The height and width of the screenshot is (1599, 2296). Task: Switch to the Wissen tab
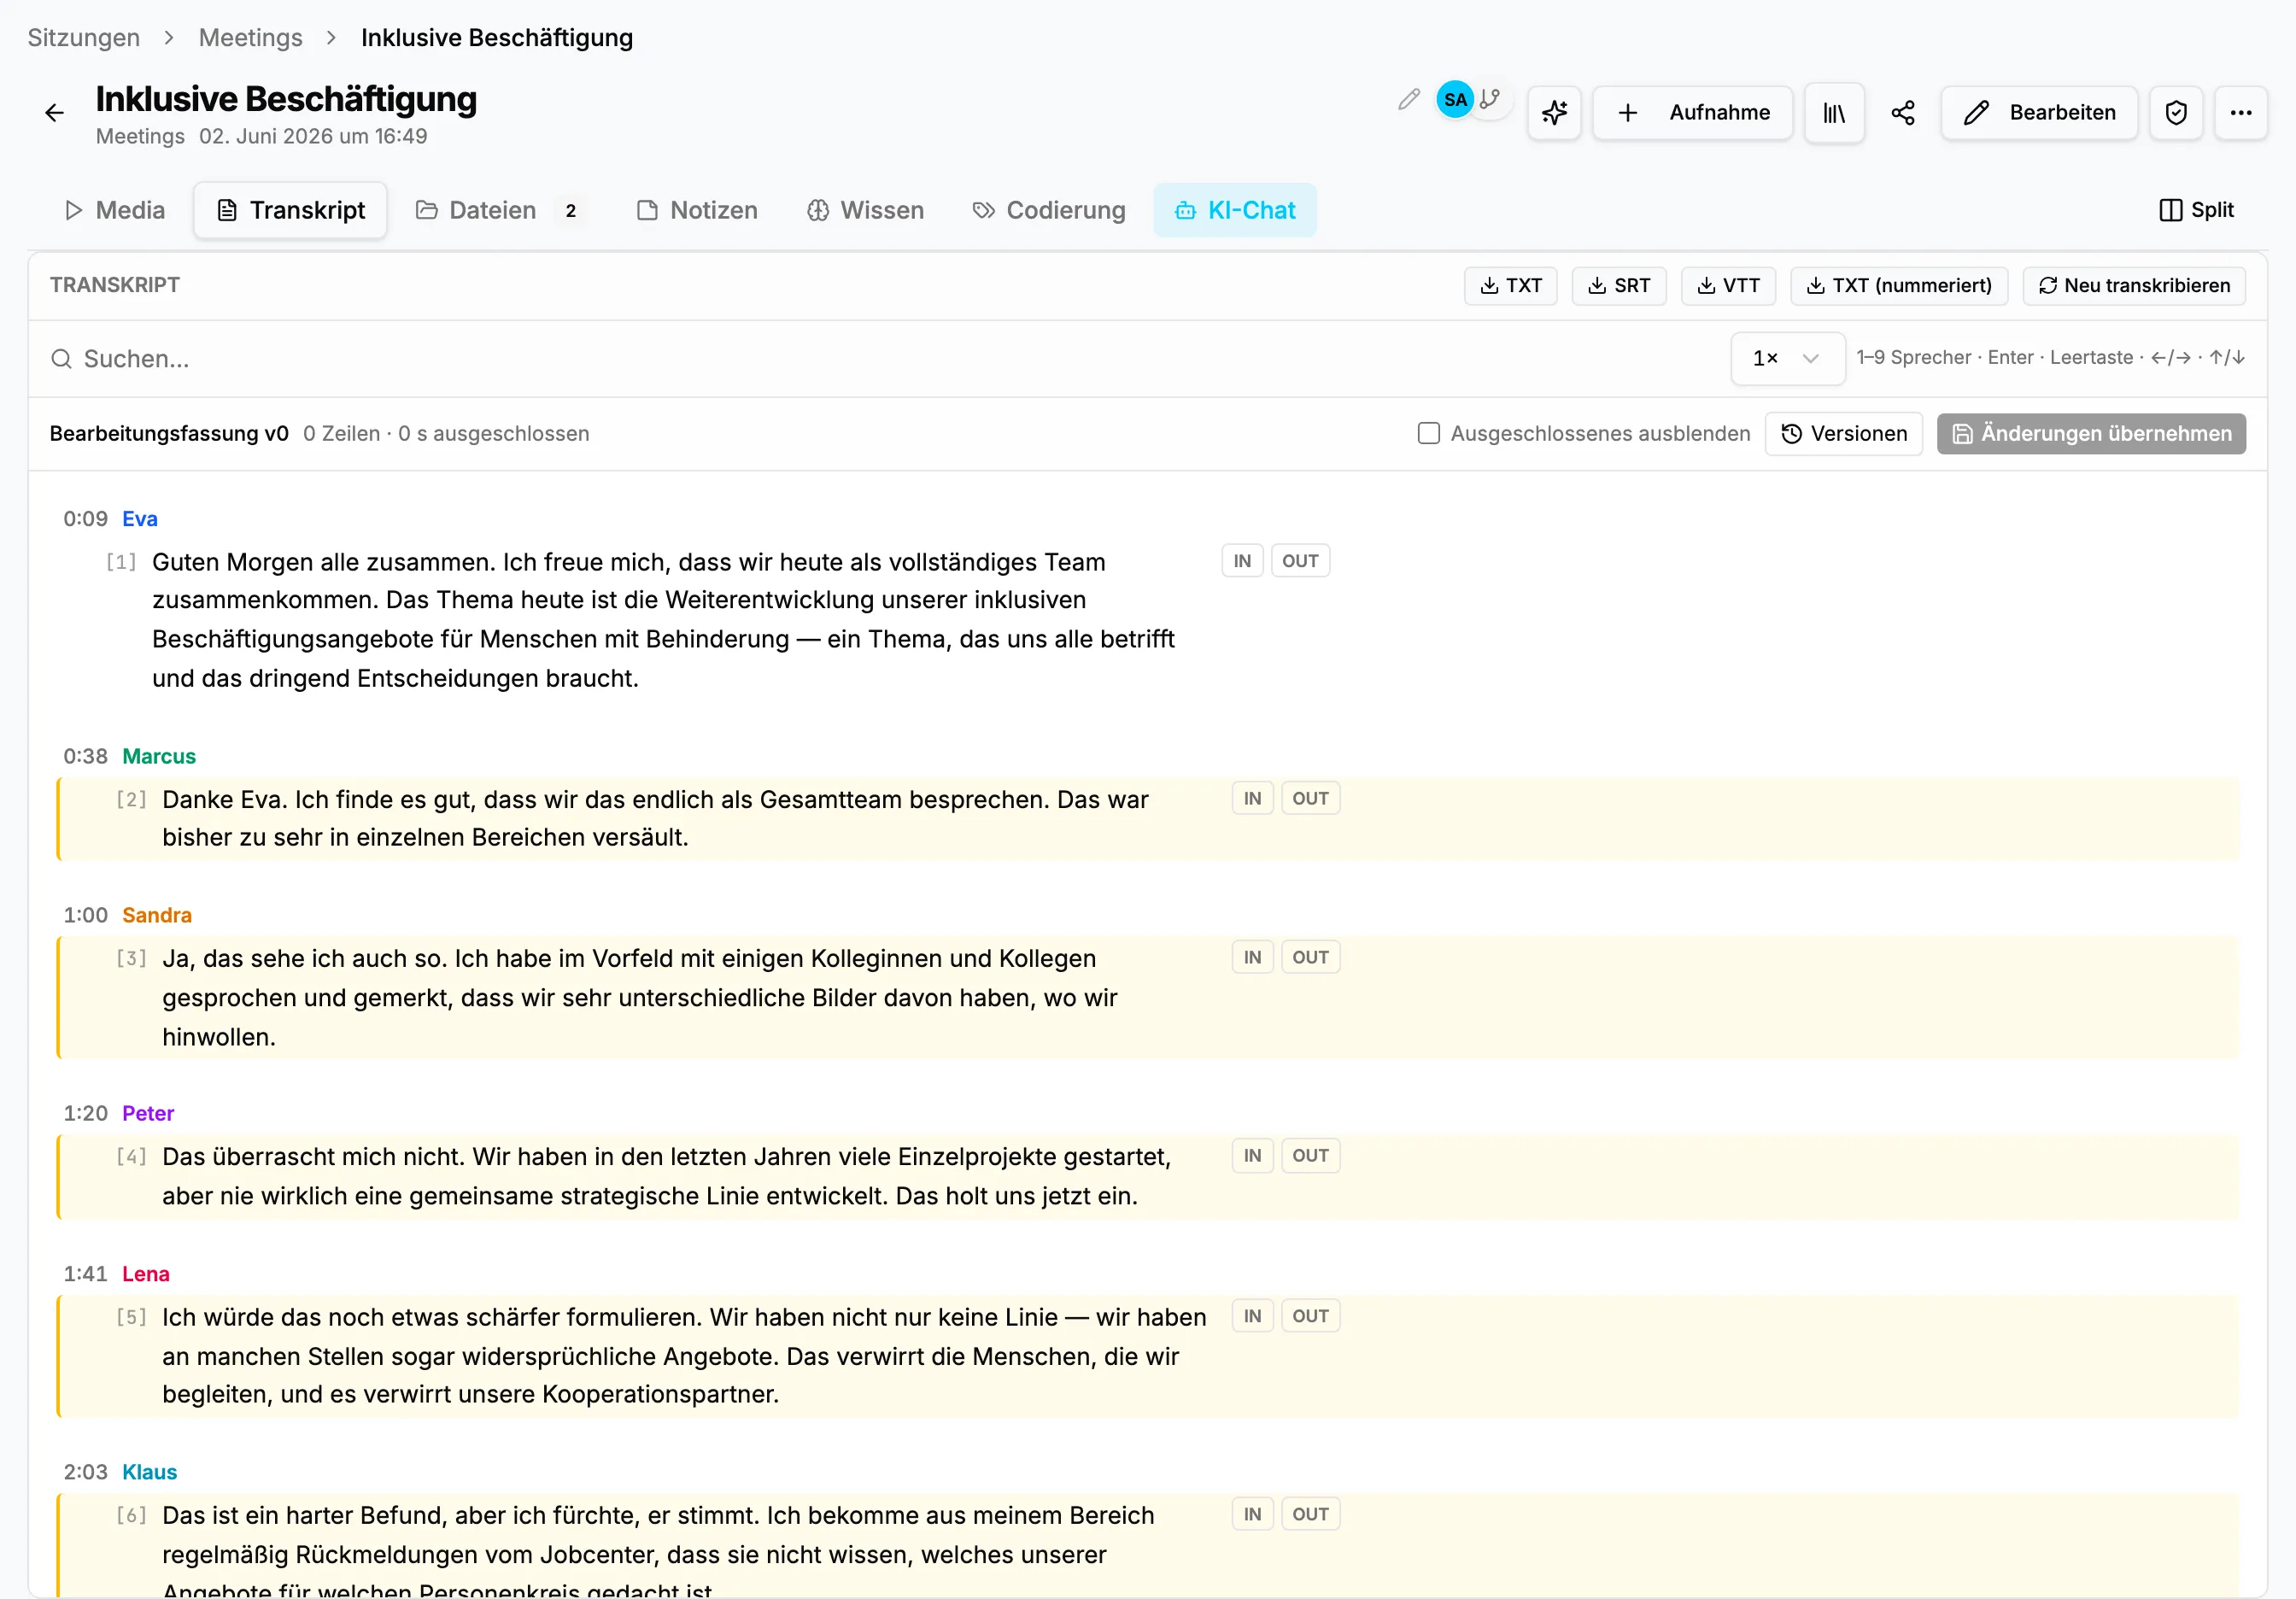865,210
